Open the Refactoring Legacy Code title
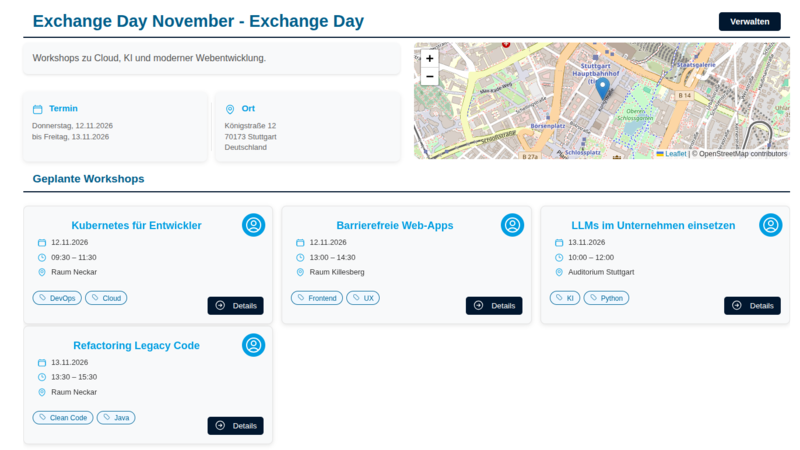Screen dimensions: 800x450 tap(136, 345)
